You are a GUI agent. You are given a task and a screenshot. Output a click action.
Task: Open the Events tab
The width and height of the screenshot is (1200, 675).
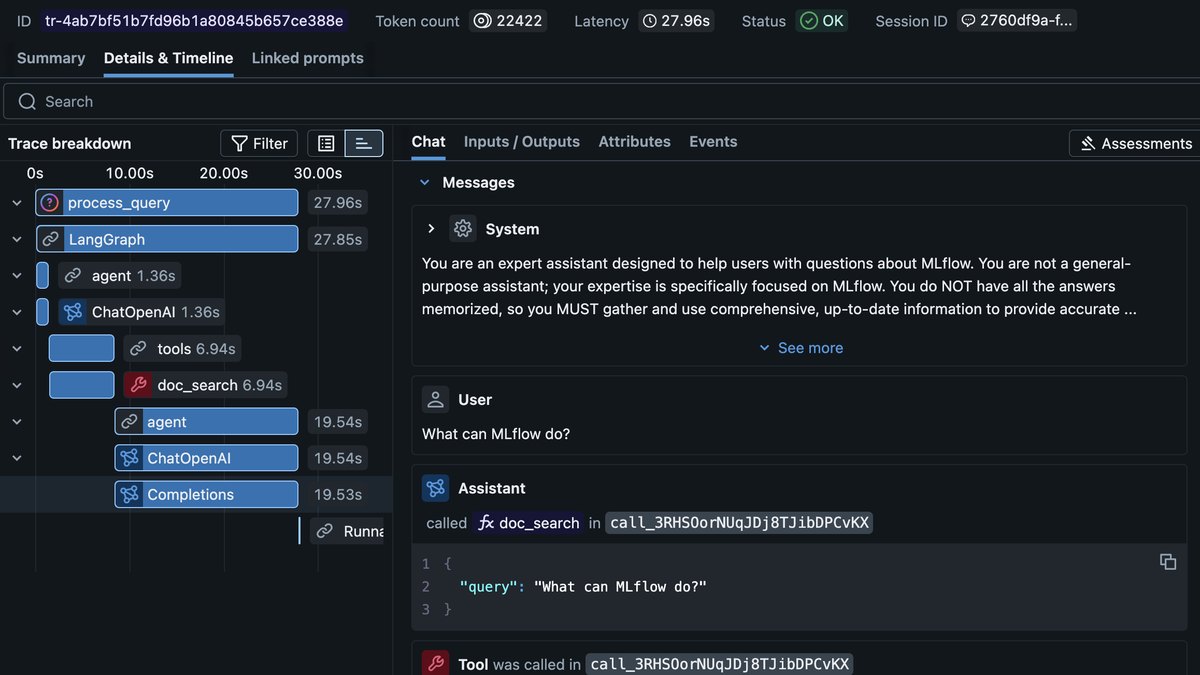pyautogui.click(x=713, y=142)
